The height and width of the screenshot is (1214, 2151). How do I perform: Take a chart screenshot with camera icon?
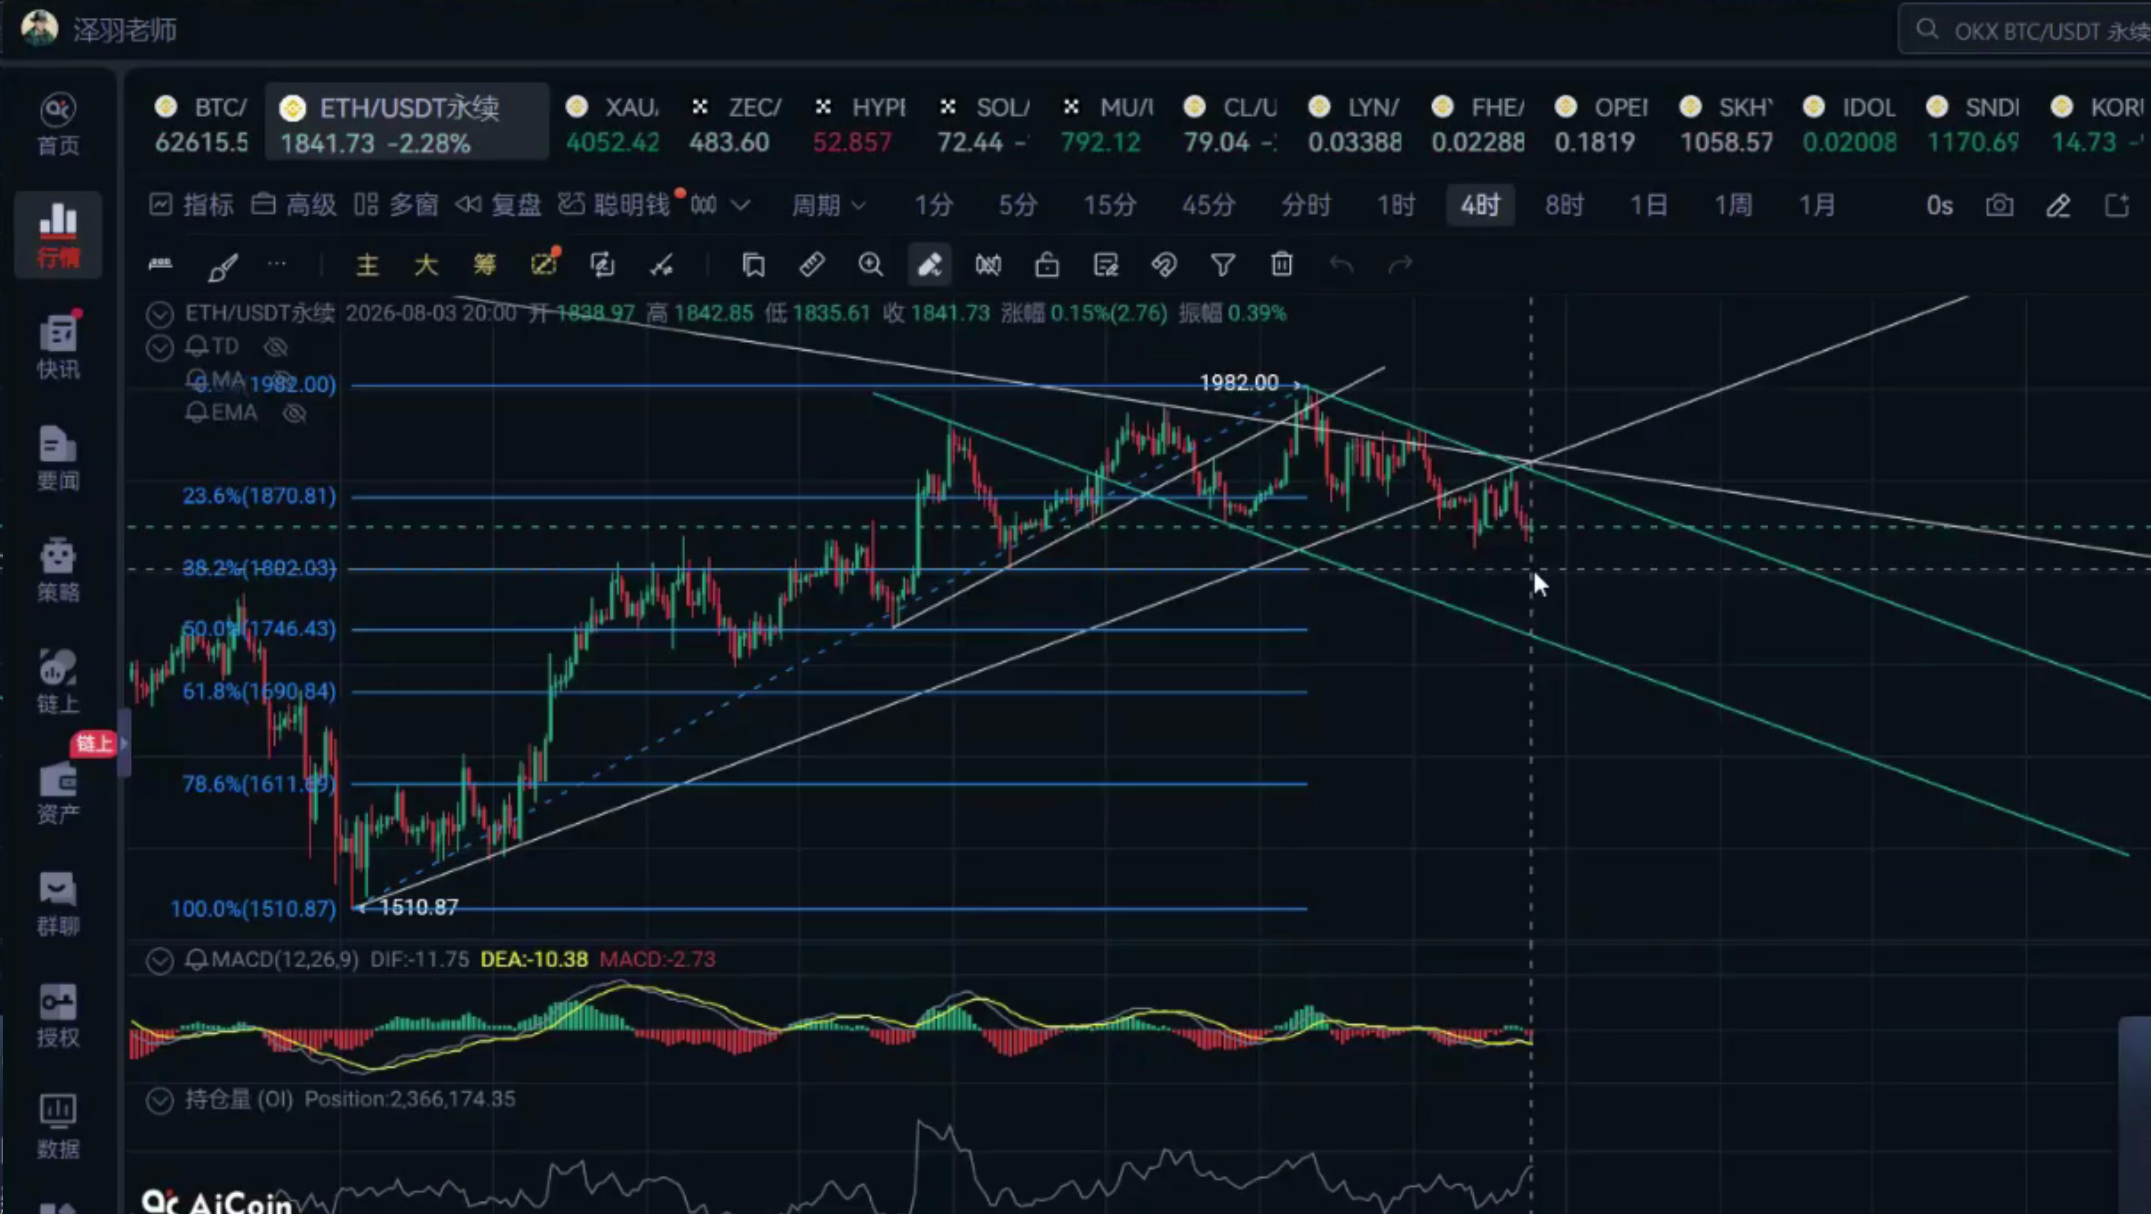tap(1999, 205)
